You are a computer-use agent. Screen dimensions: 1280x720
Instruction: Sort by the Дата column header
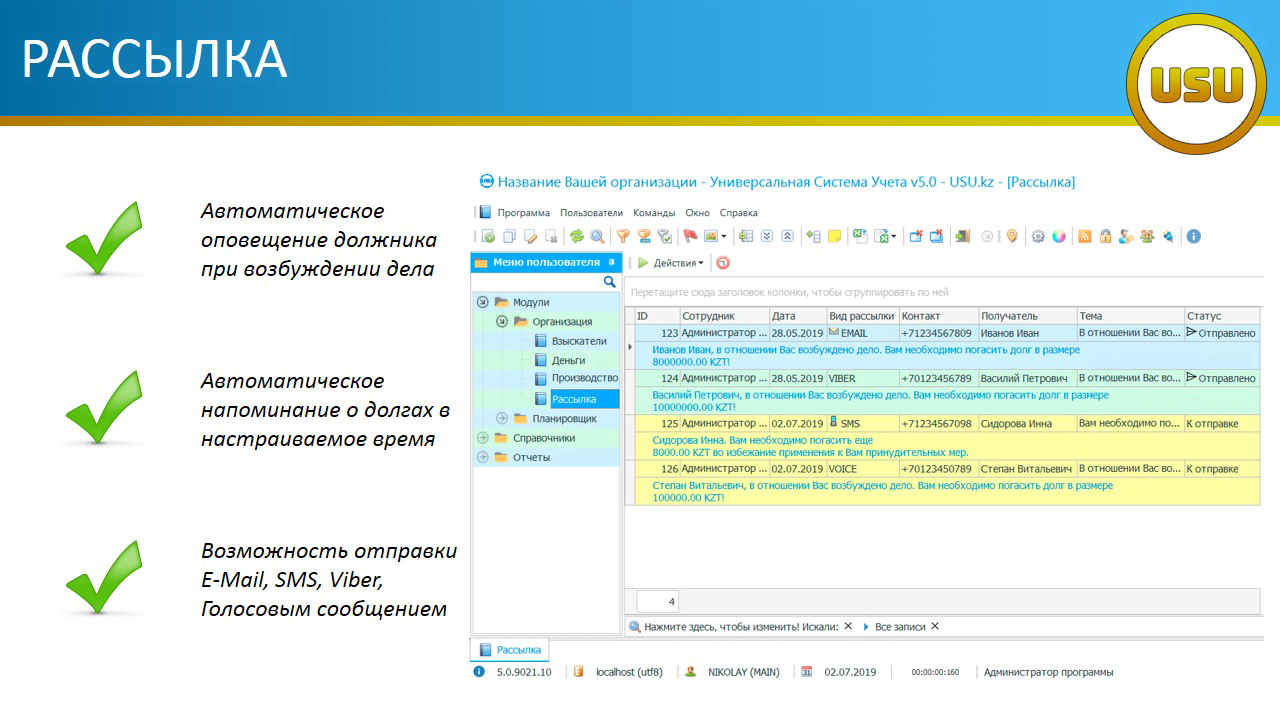pyautogui.click(x=797, y=316)
